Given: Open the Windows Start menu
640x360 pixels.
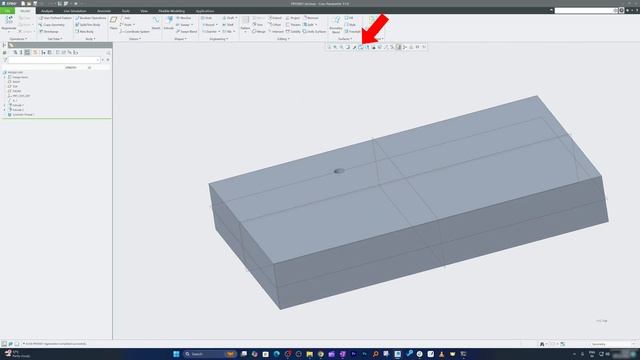Looking at the screenshot, I should 176,354.
